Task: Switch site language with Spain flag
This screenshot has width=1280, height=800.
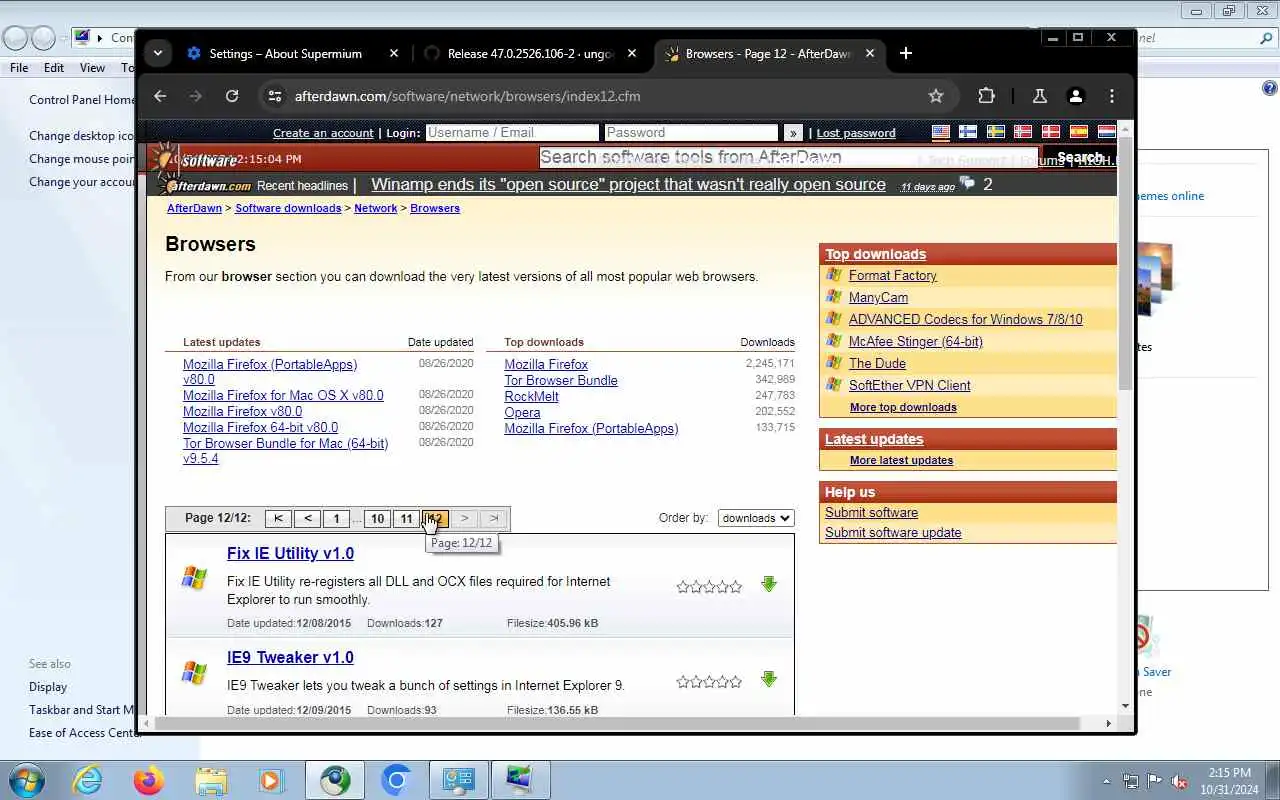Action: pos(1078,132)
